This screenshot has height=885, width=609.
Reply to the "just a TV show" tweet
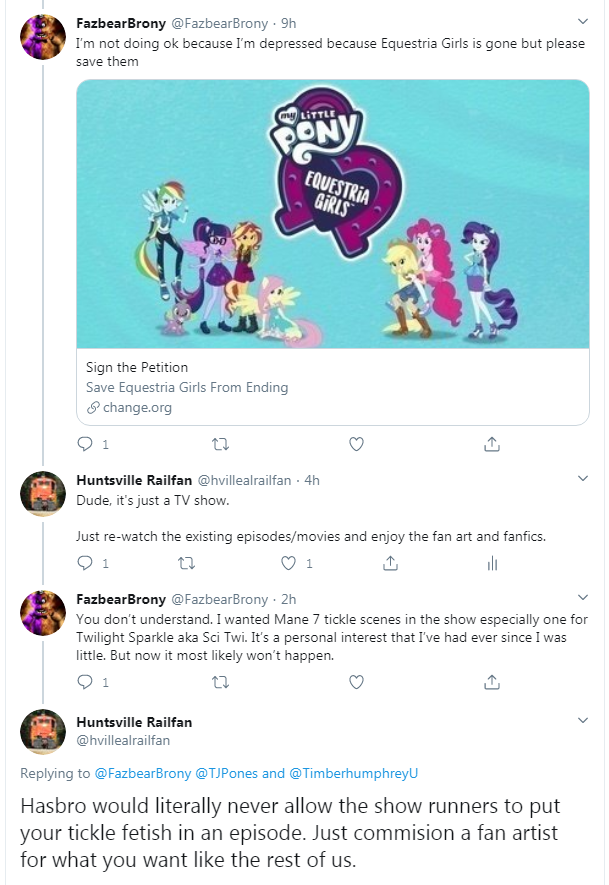click(x=85, y=564)
